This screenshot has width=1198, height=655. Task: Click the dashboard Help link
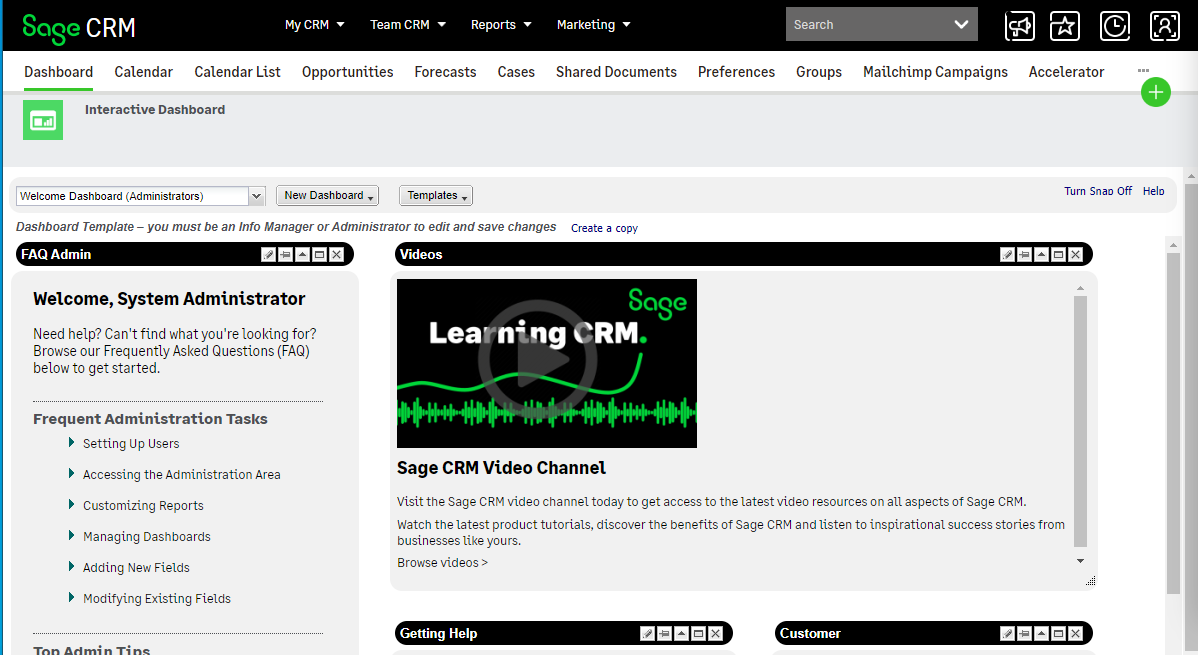pyautogui.click(x=1154, y=191)
